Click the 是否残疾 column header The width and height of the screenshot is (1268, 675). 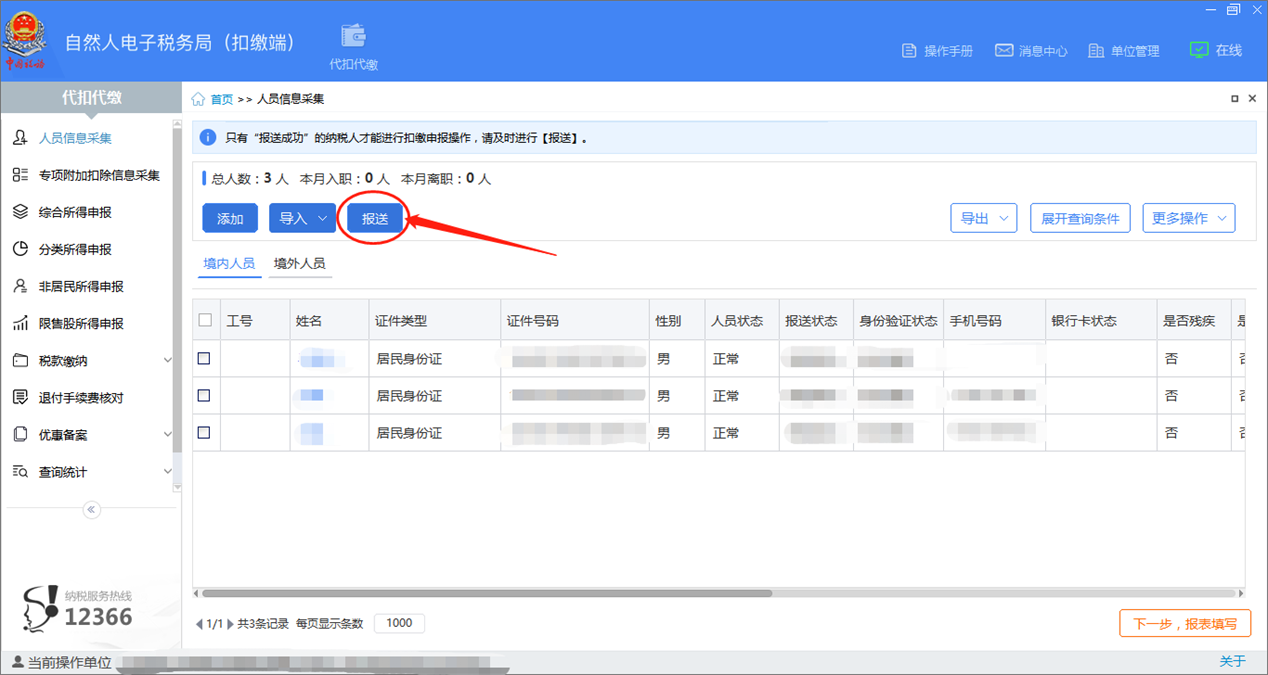point(1194,321)
